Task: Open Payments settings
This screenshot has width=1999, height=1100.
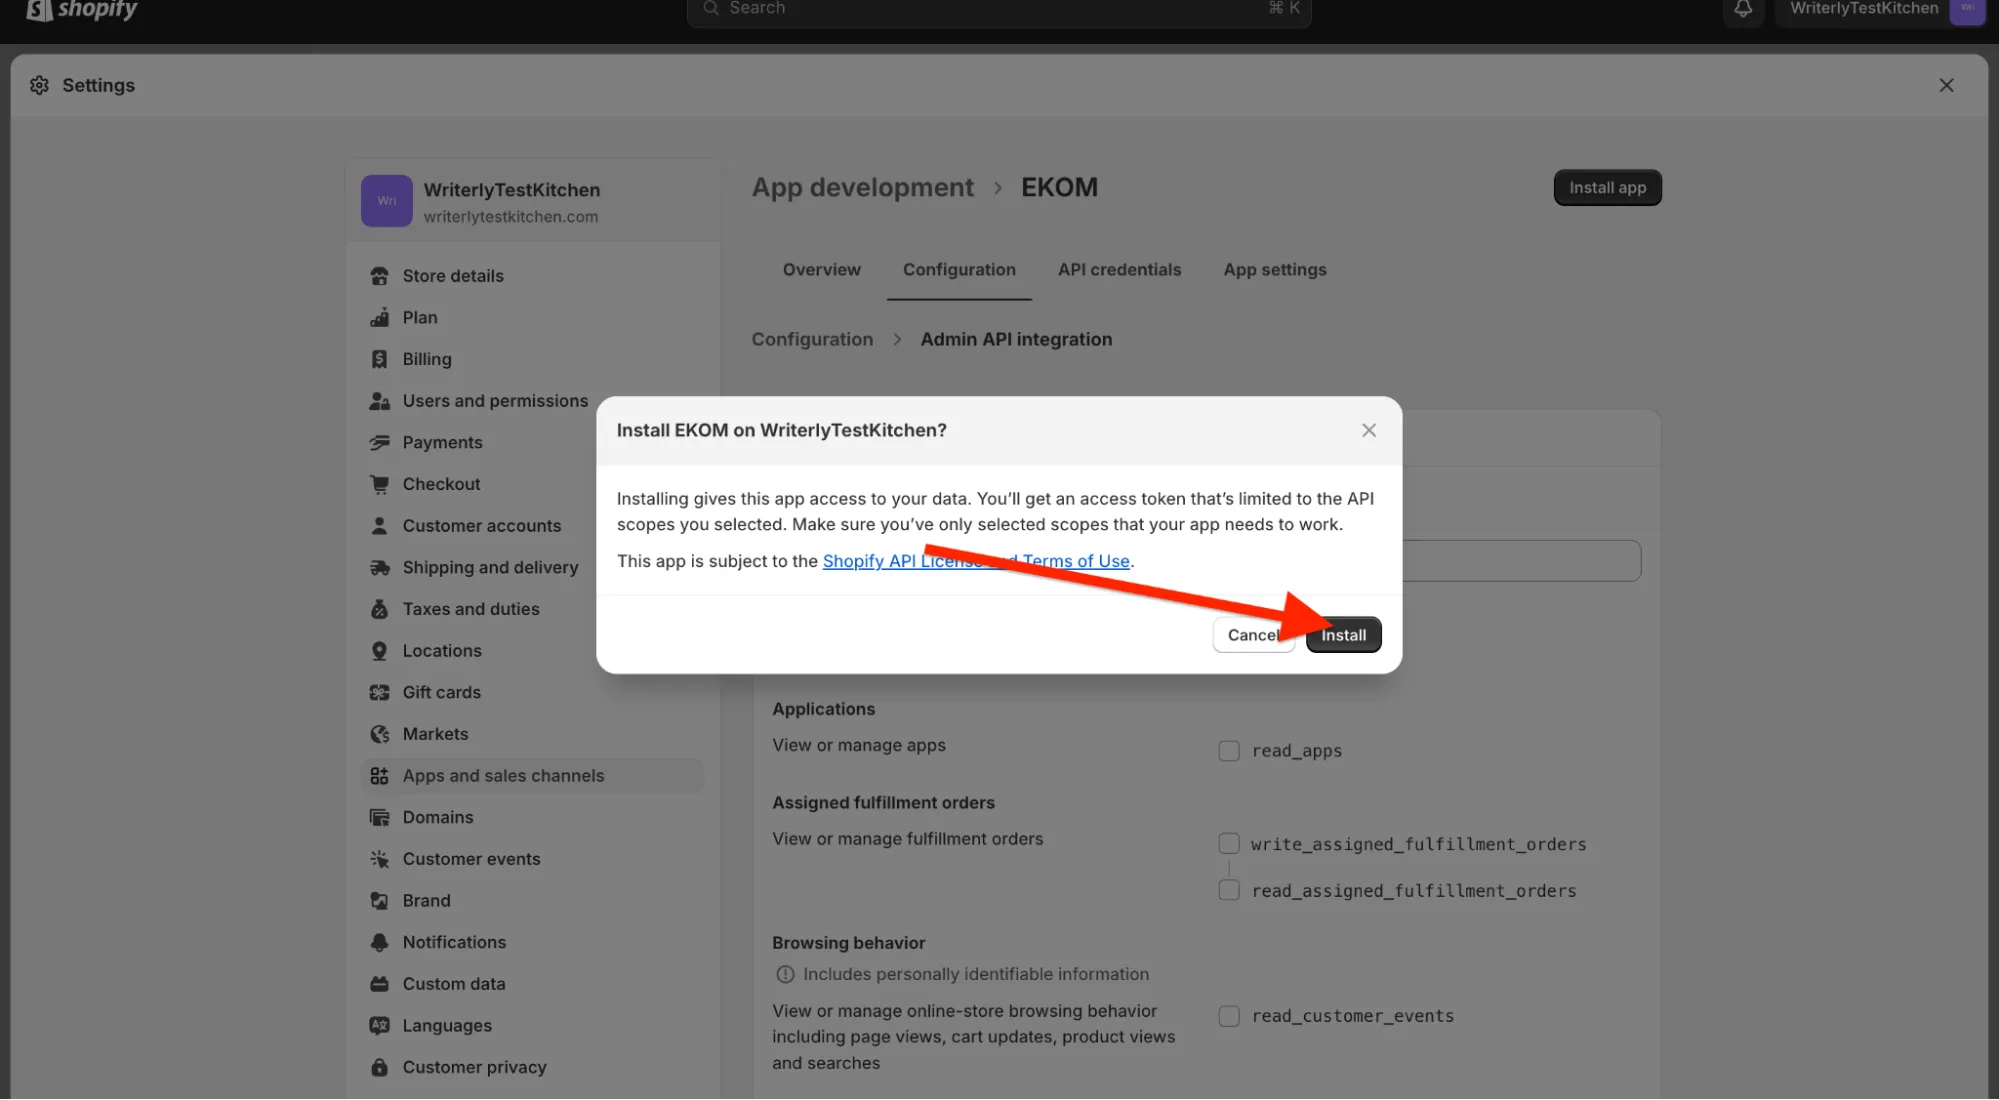Action: [532, 443]
